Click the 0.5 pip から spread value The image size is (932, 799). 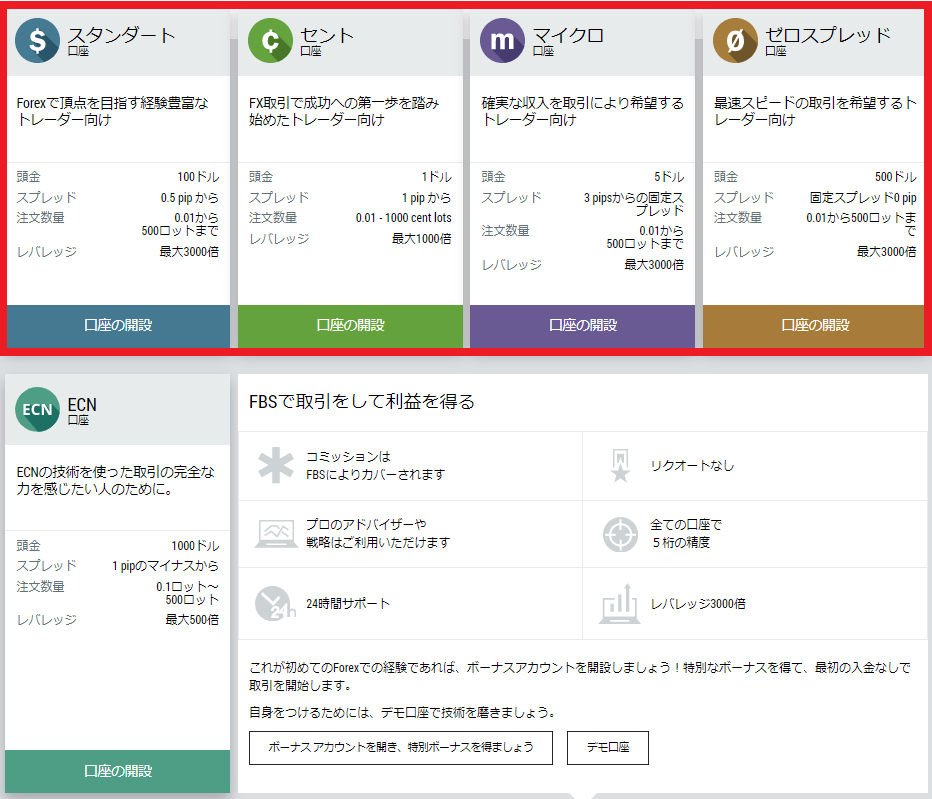click(x=190, y=198)
